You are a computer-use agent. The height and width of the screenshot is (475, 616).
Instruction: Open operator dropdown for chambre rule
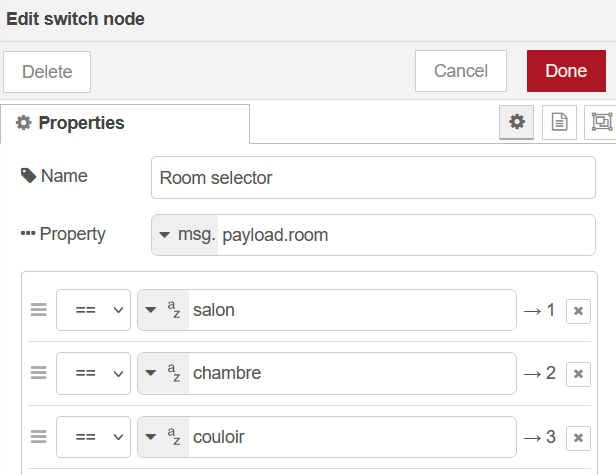[x=93, y=373]
